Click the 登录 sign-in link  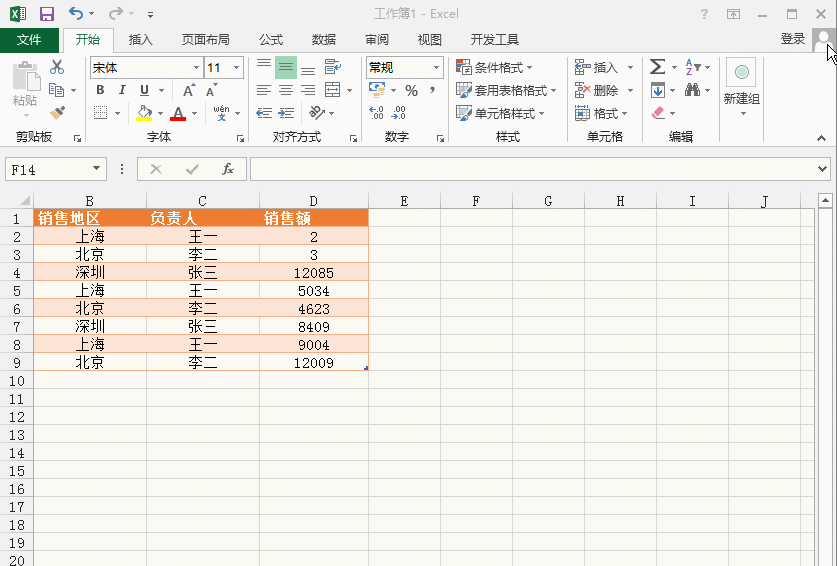[792, 39]
